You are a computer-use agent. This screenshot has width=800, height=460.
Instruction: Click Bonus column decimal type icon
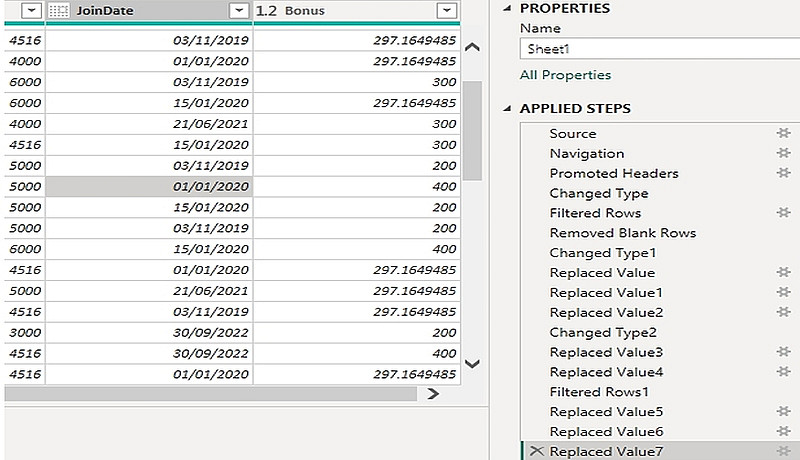click(266, 10)
